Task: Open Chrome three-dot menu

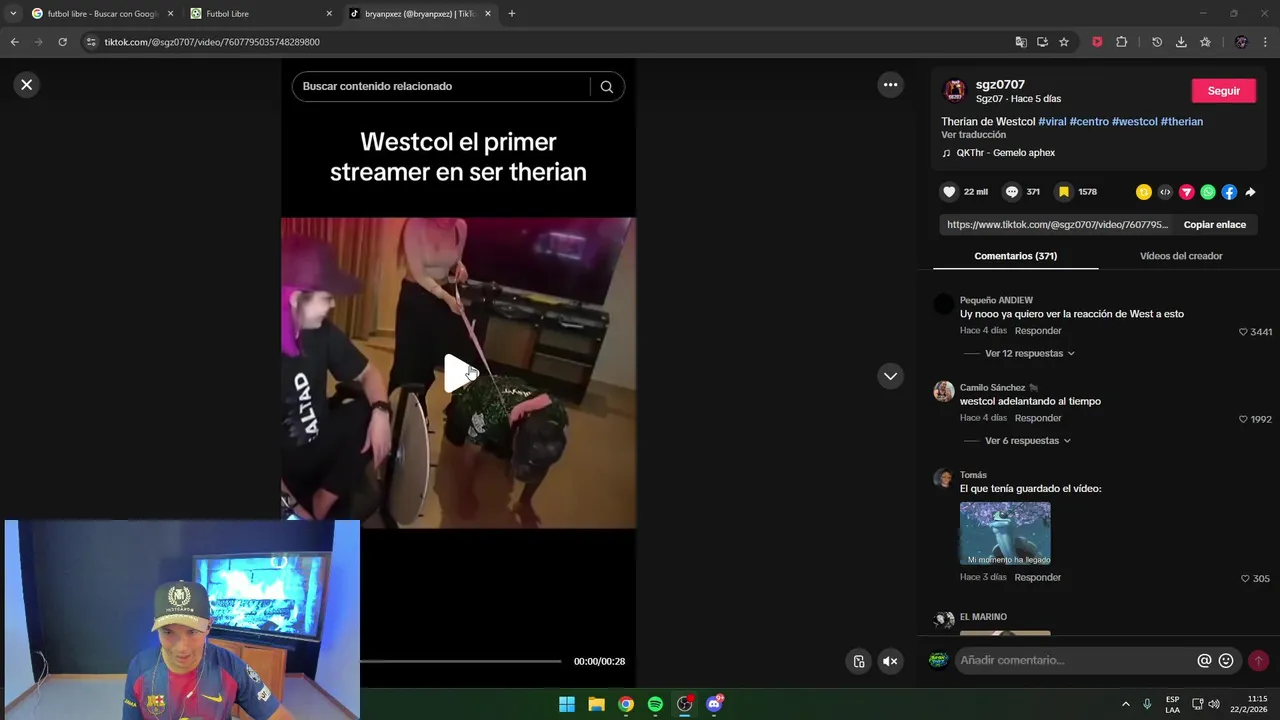Action: click(x=1266, y=42)
